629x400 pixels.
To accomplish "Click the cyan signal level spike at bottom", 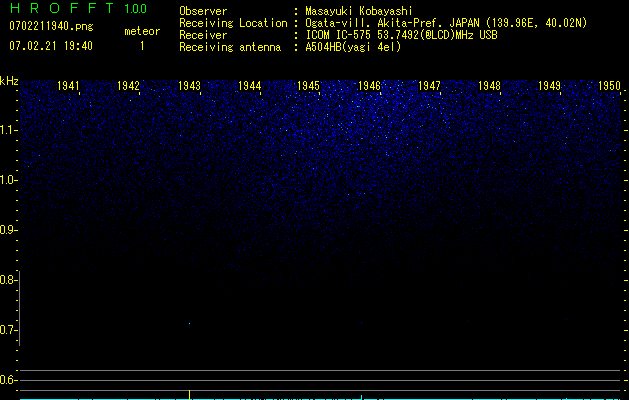I will coord(362,397).
